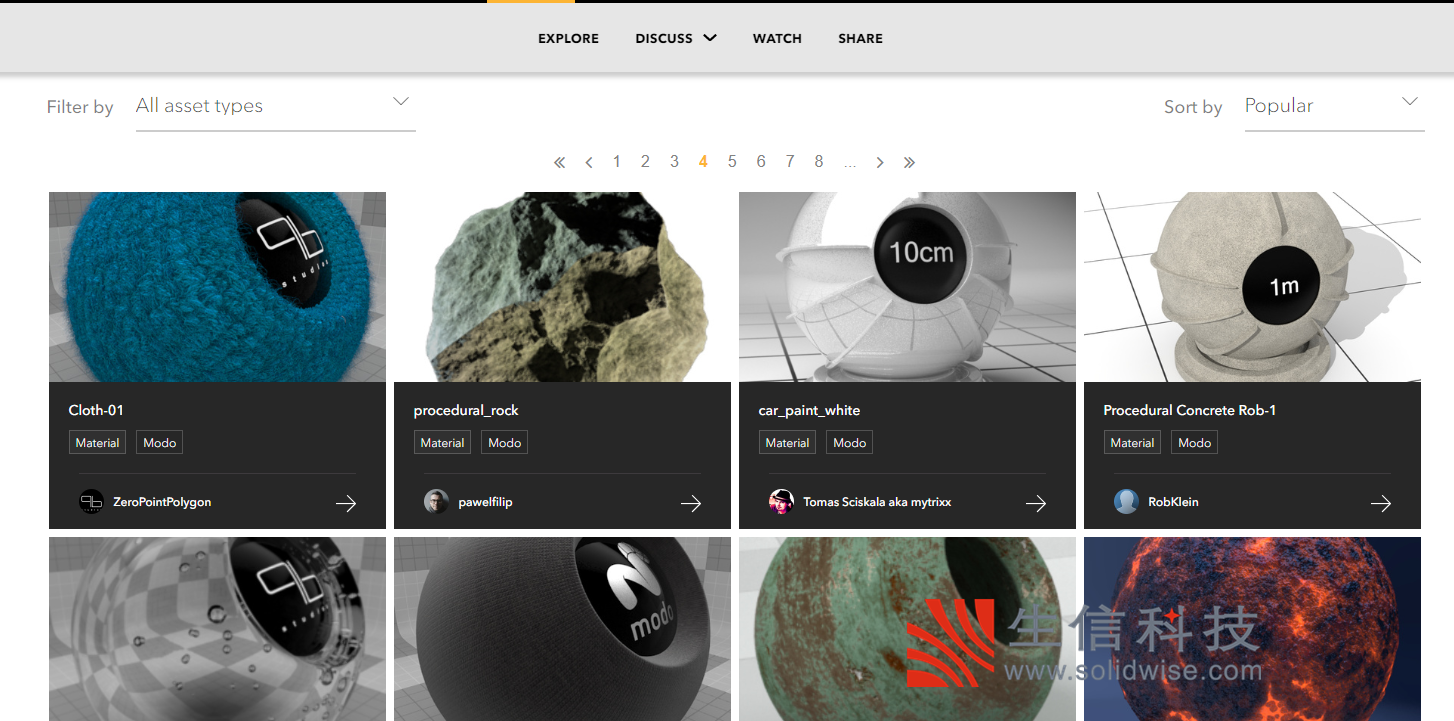Viewport: 1454px width, 721px height.
Task: Click the pagination ellipsis for more pages
Action: coord(850,163)
